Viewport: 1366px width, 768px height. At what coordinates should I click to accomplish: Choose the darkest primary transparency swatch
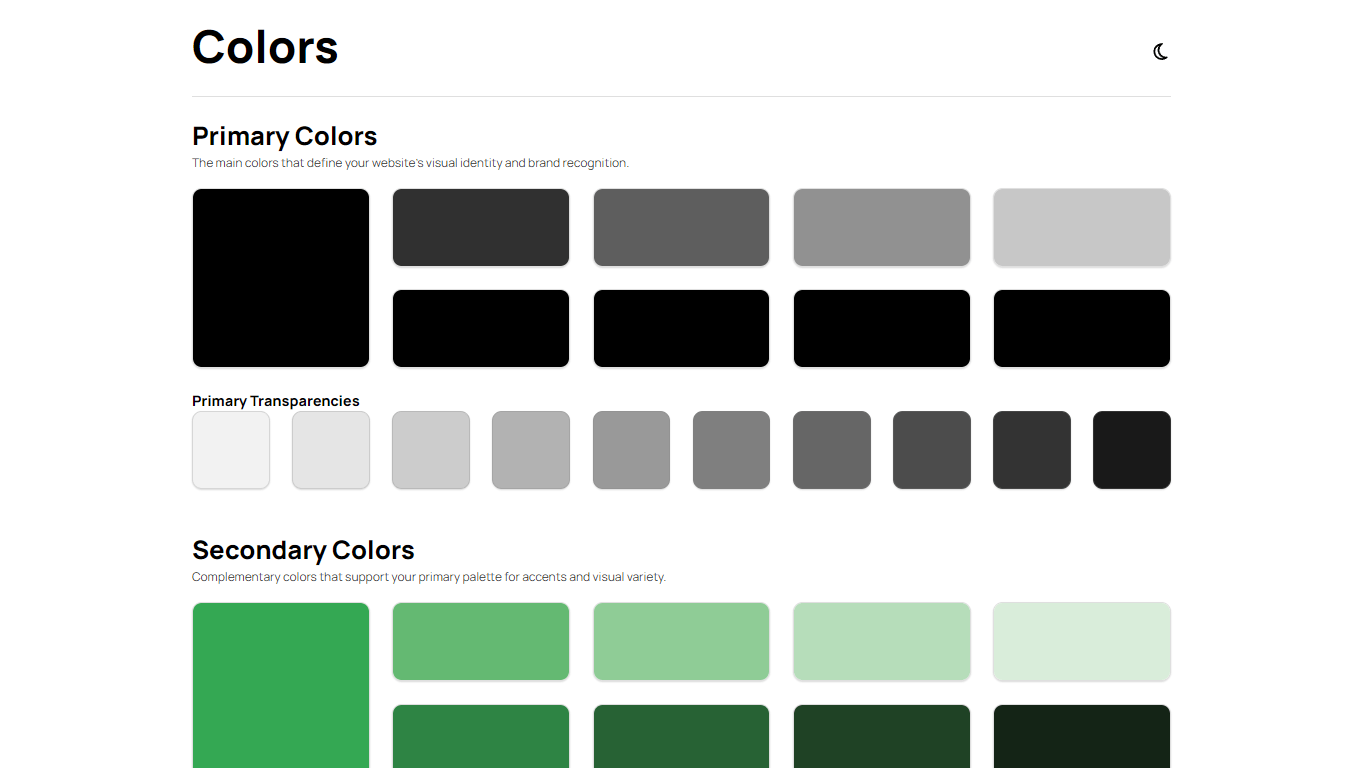pos(1131,450)
